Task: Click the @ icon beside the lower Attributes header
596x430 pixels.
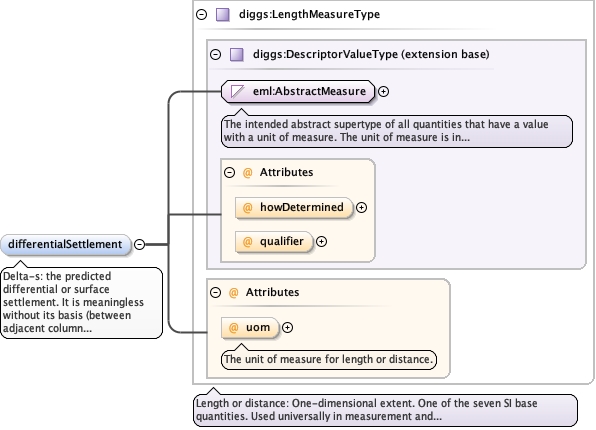Action: click(x=233, y=292)
